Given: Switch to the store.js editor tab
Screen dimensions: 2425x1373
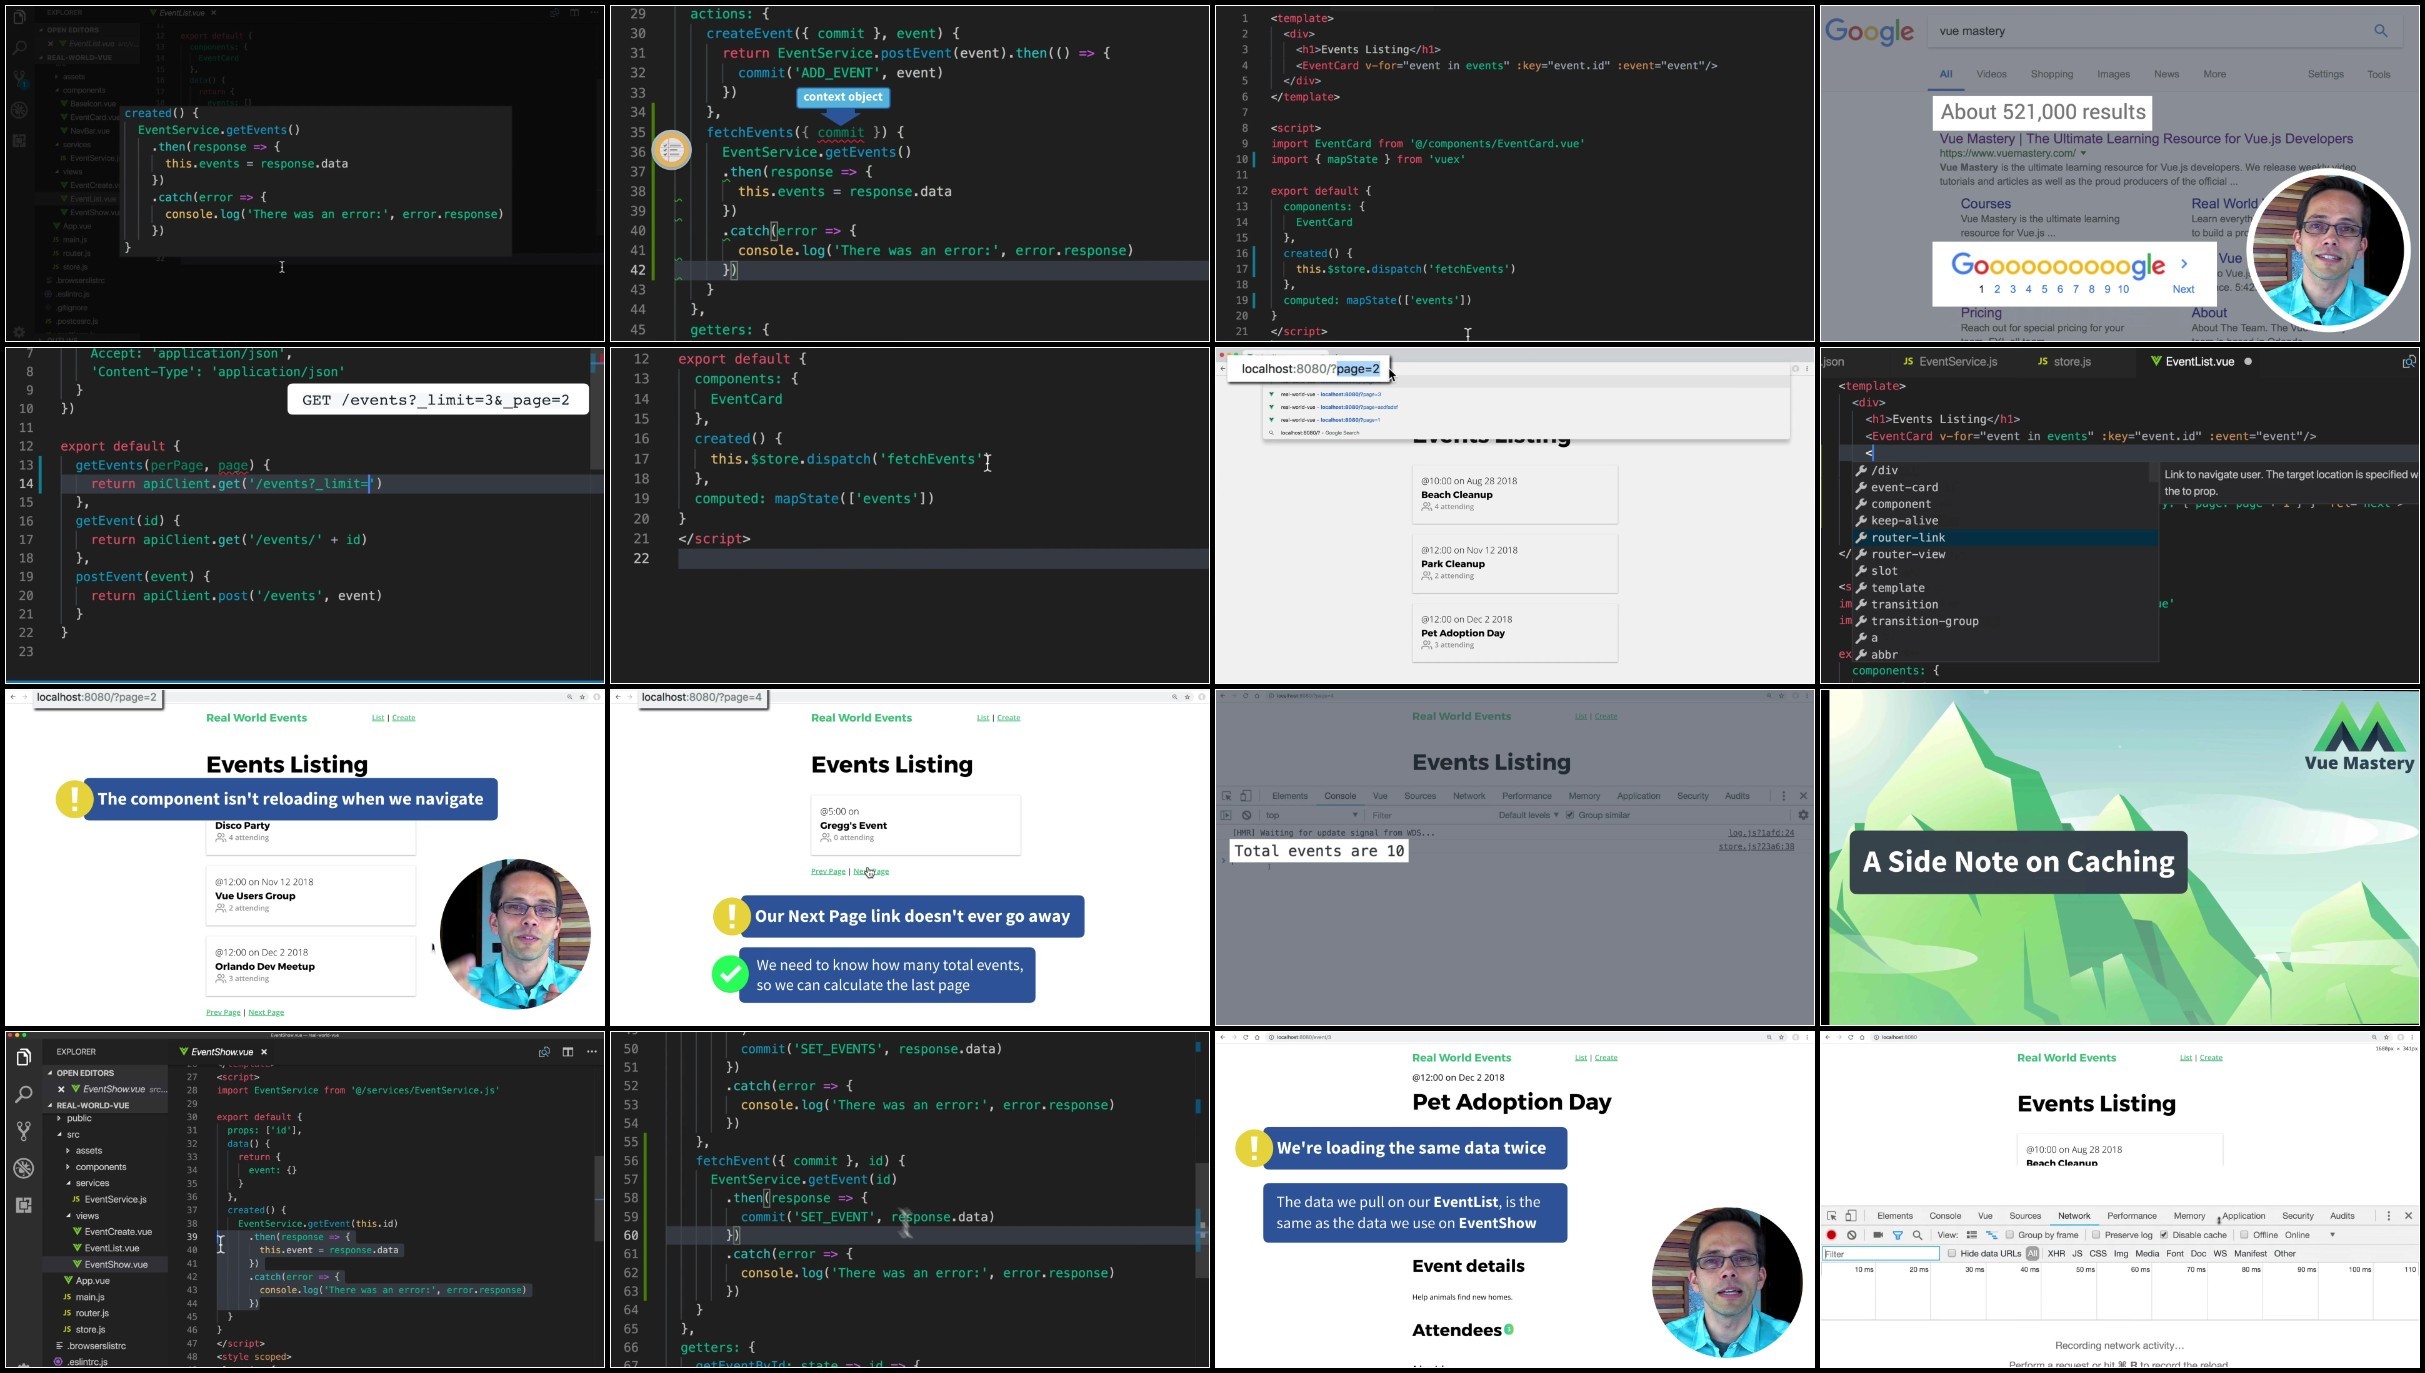Looking at the screenshot, I should (x=2065, y=362).
